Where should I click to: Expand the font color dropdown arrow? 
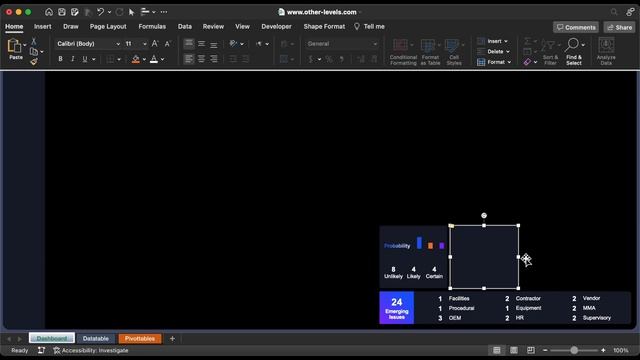[x=162, y=60]
